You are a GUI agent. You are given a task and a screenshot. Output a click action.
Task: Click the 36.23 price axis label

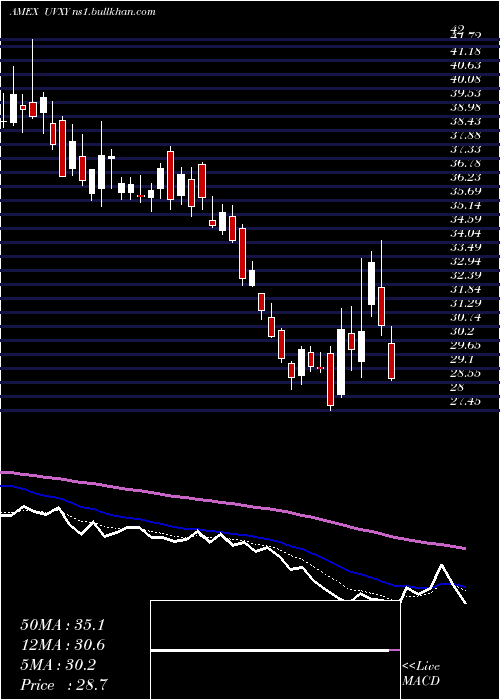[467, 177]
